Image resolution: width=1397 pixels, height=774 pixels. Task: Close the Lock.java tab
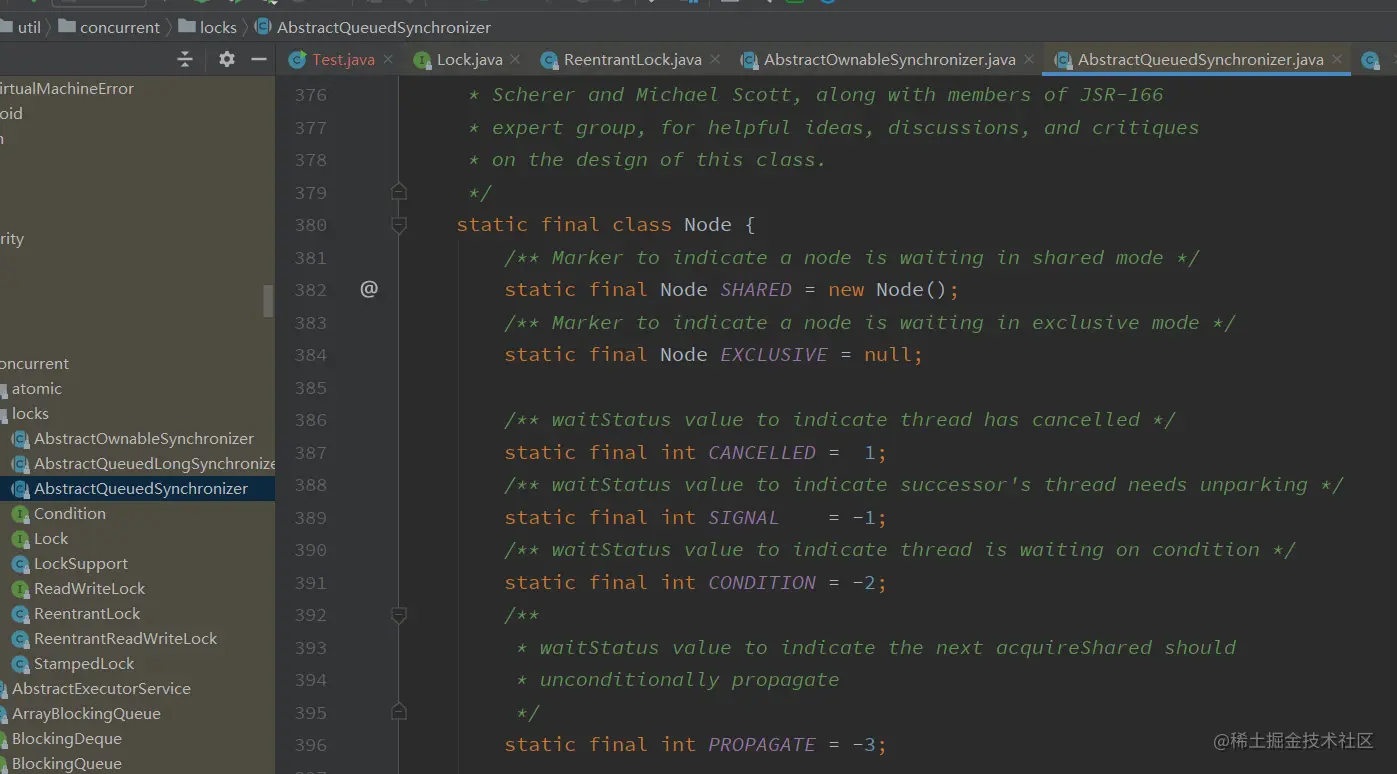(x=515, y=60)
